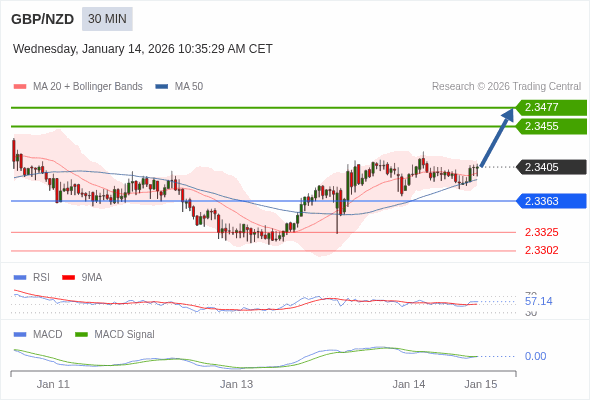Image resolution: width=590 pixels, height=400 pixels.
Task: Click the blue MACD legend swatch
Action: tap(20, 335)
